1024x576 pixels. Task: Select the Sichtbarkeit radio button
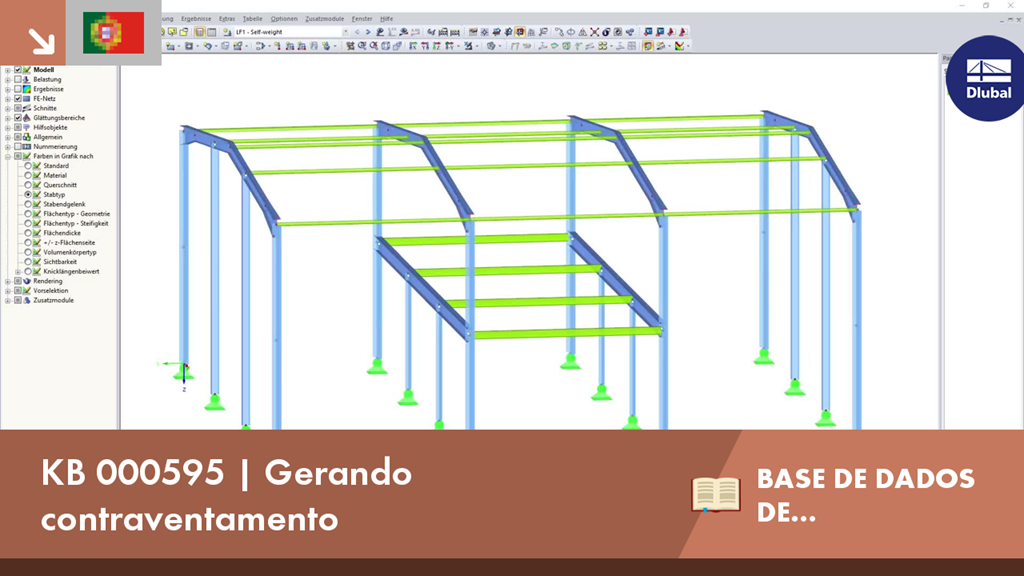tap(28, 262)
